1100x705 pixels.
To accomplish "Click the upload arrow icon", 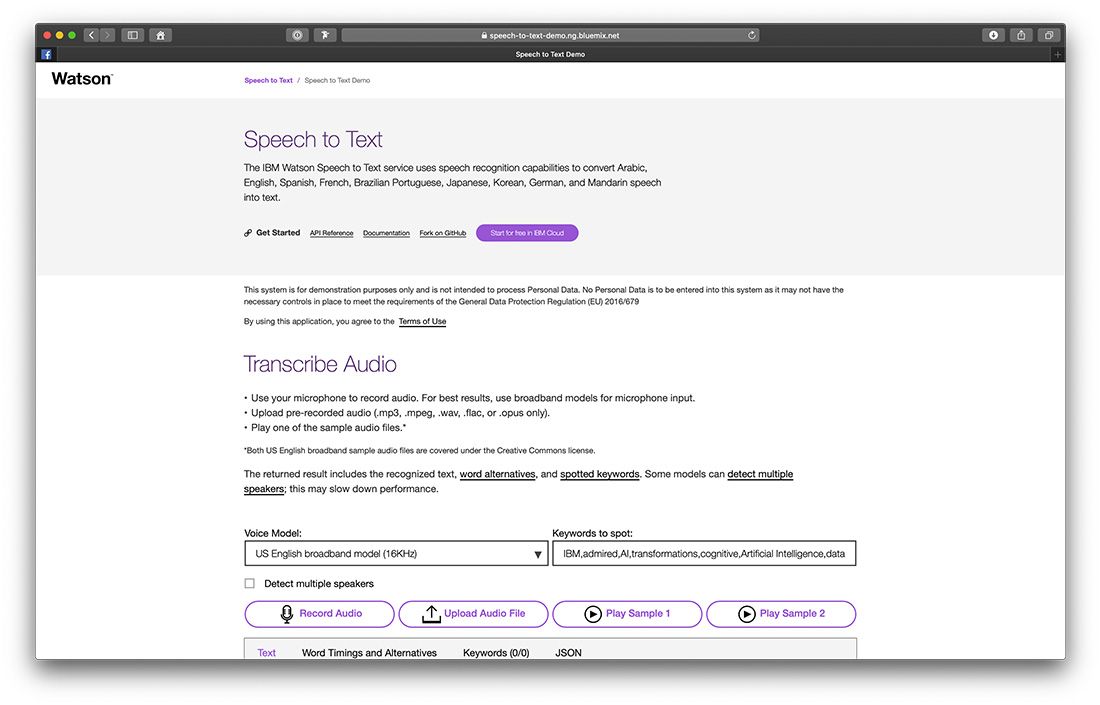I will click(431, 614).
